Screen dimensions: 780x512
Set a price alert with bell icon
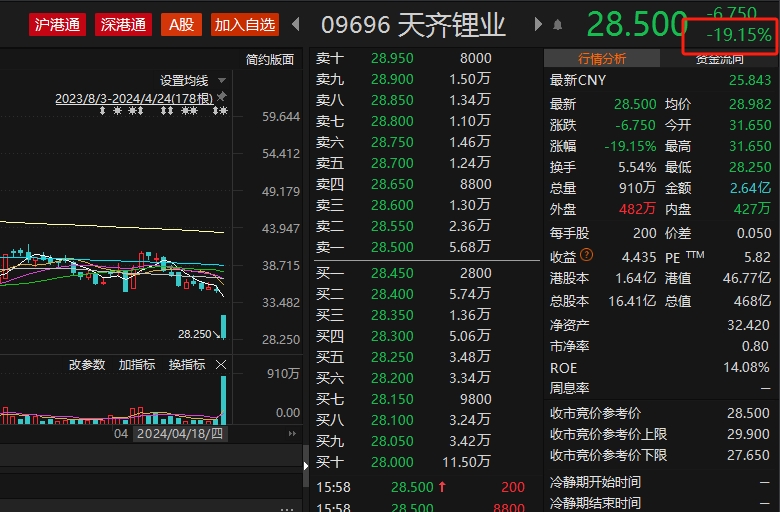[558, 25]
